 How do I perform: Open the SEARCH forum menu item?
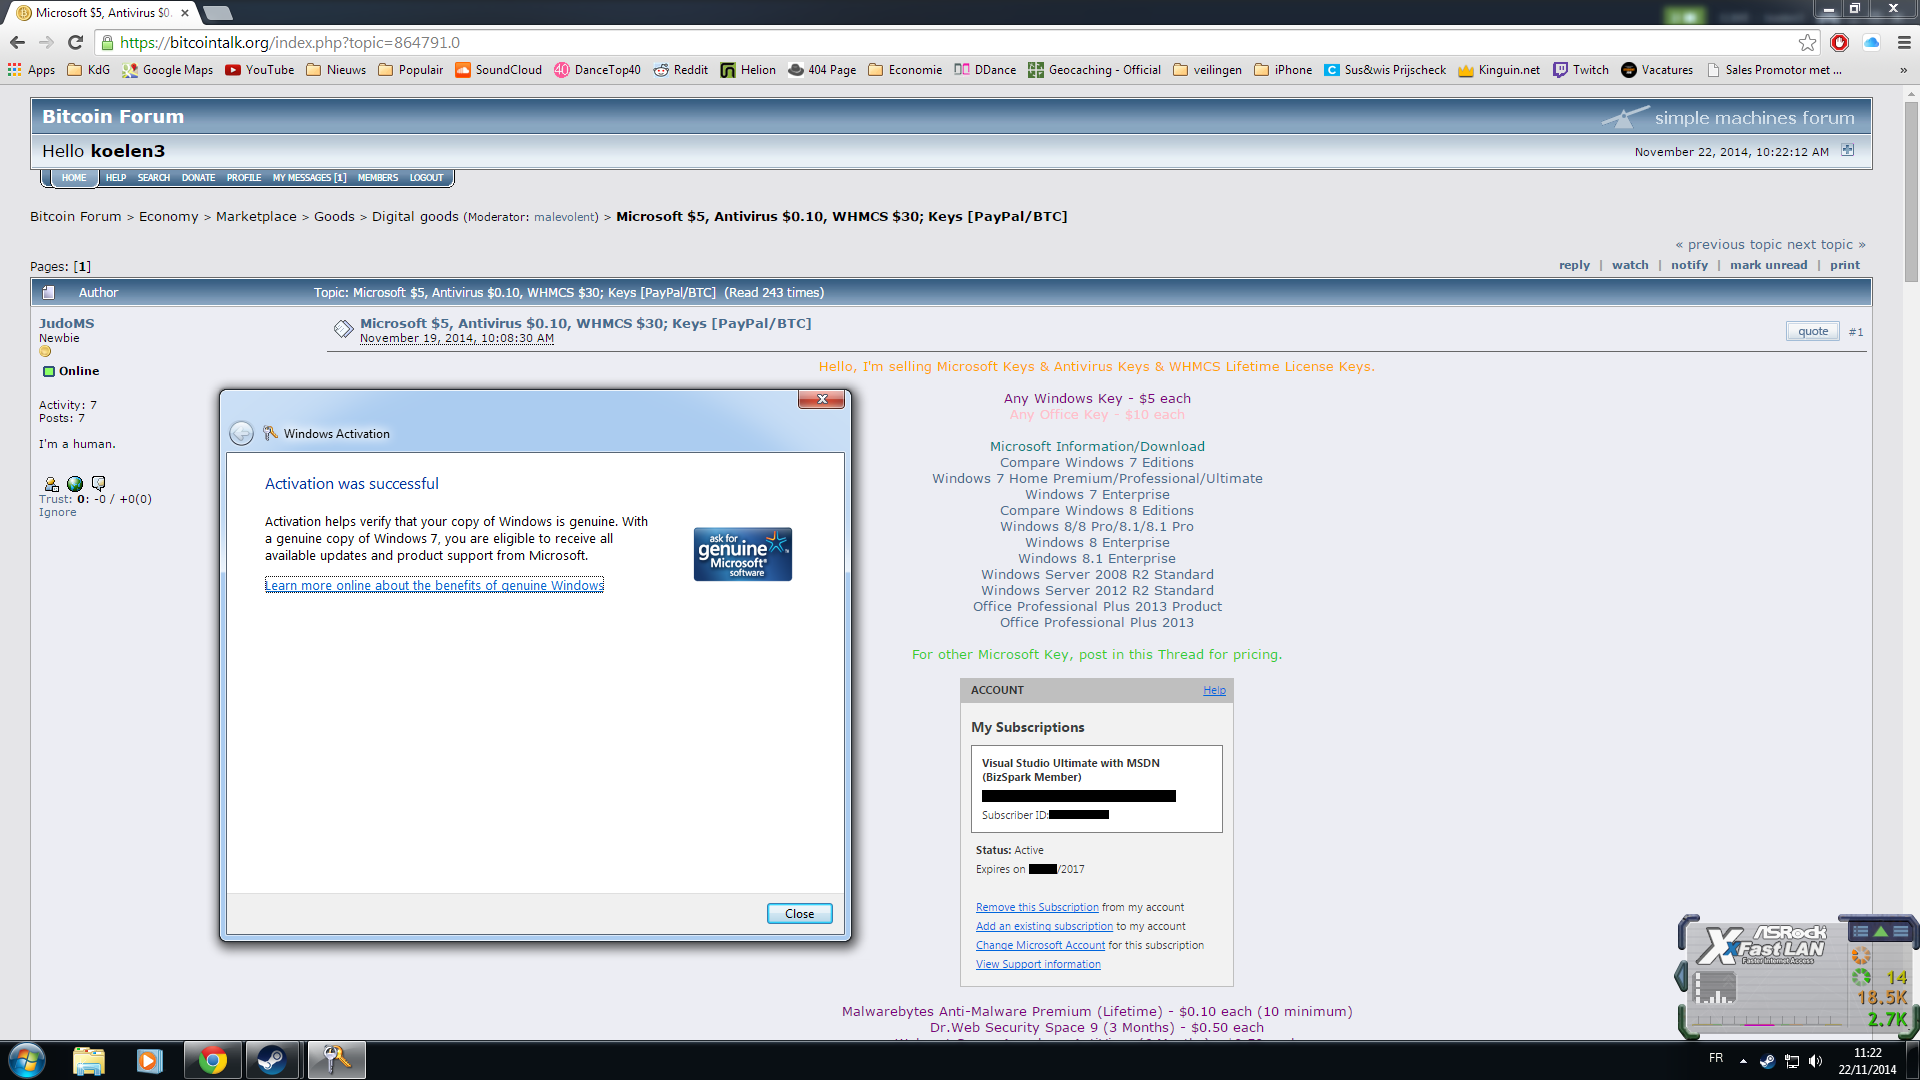click(x=154, y=178)
